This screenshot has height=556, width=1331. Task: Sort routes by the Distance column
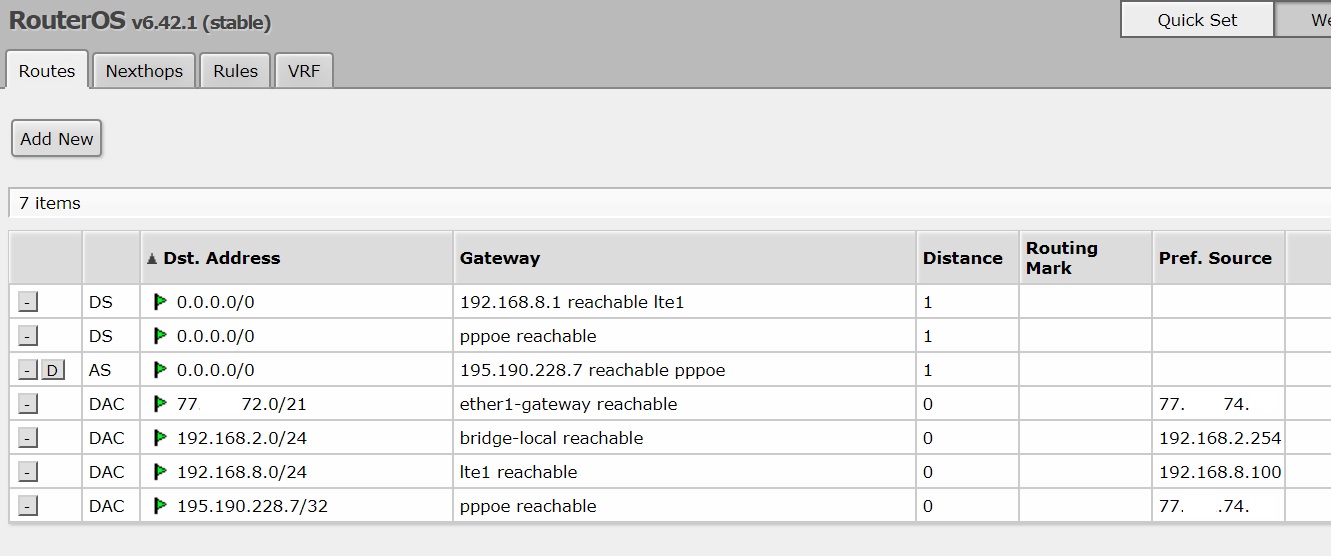[x=962, y=258]
